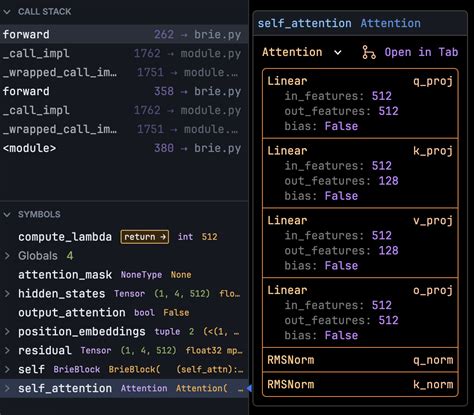Click the self_attention title in popup header

pyautogui.click(x=304, y=23)
